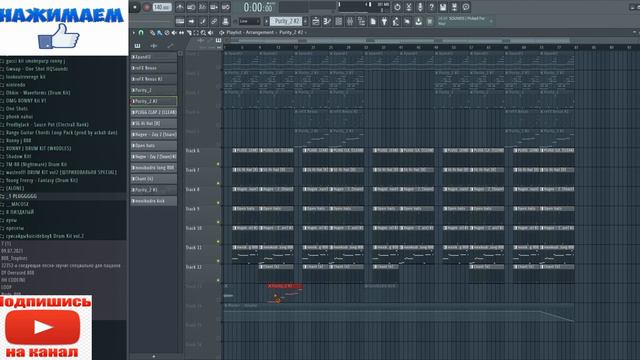Click the record button in the transport

click(147, 7)
